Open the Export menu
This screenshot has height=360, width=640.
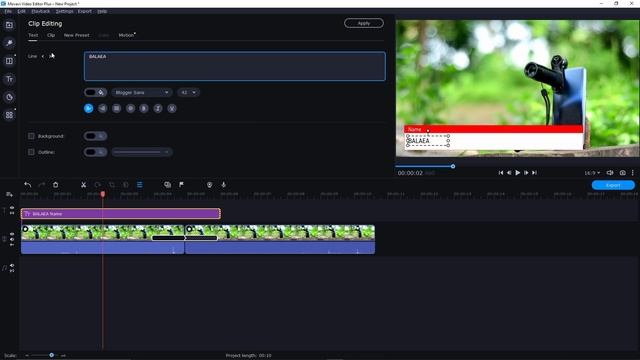coord(85,11)
